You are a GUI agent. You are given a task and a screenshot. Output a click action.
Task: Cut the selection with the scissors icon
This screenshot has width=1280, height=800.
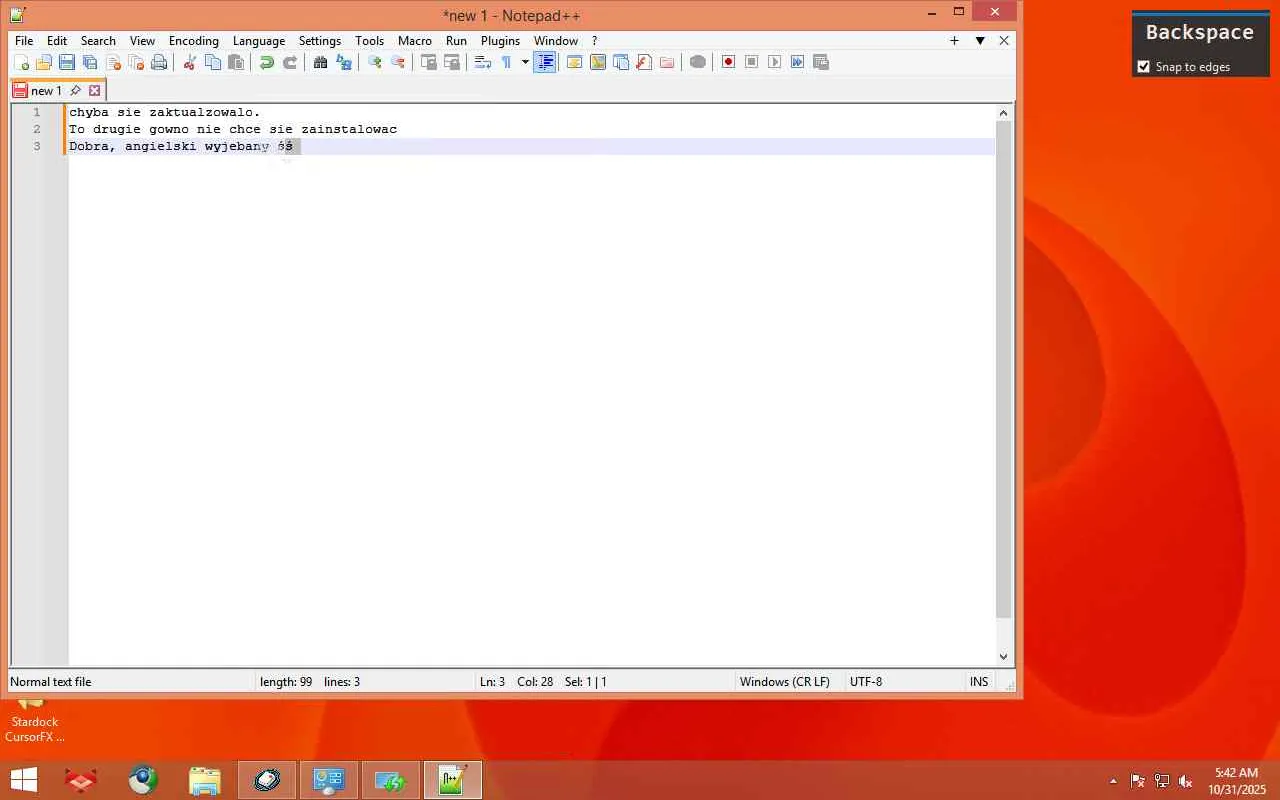click(189, 62)
